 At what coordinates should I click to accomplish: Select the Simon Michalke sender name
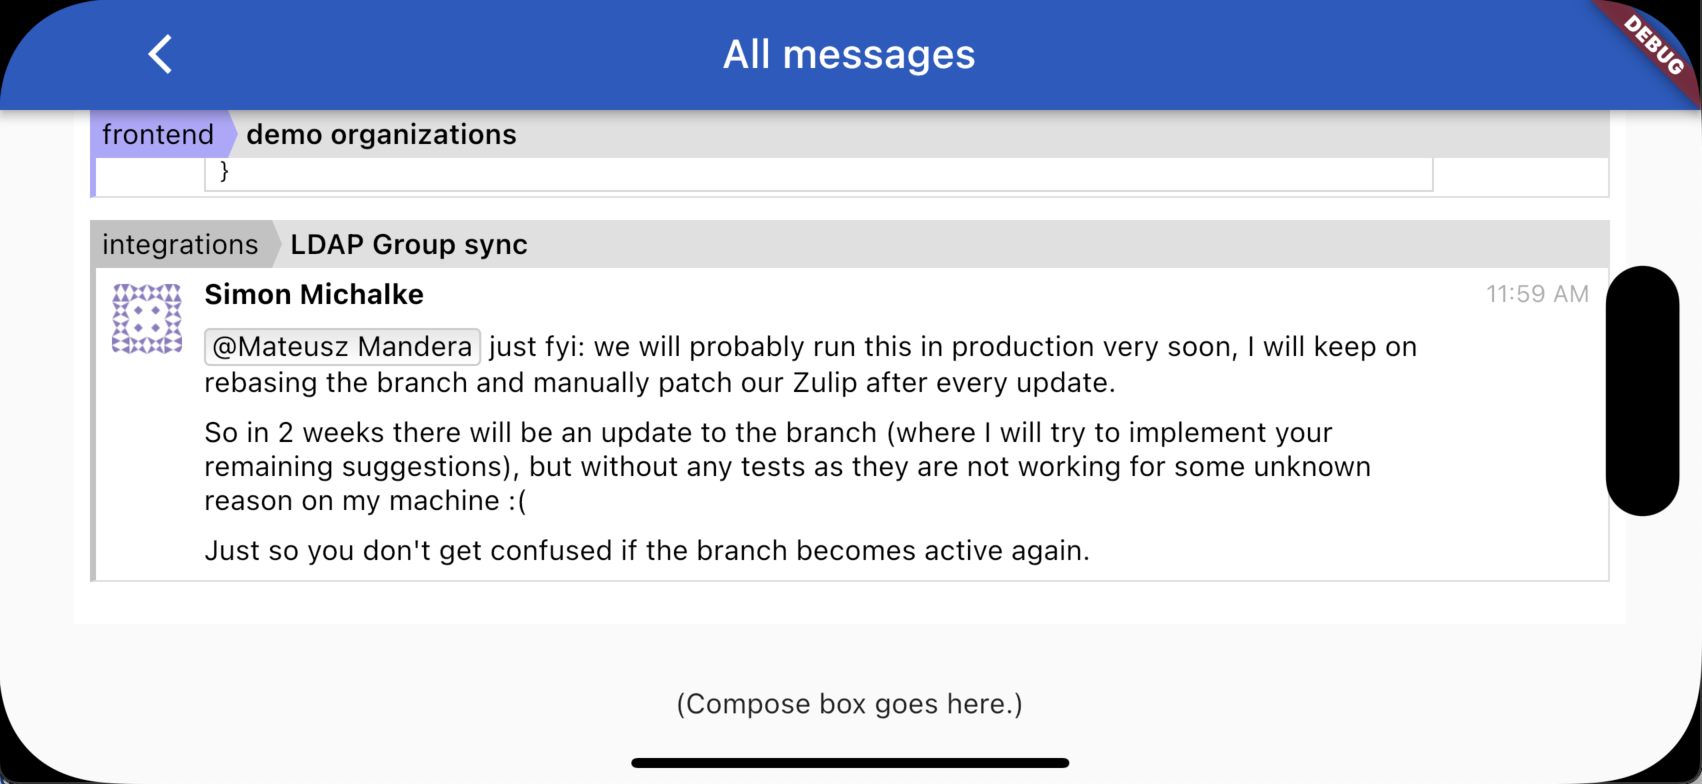(x=314, y=294)
